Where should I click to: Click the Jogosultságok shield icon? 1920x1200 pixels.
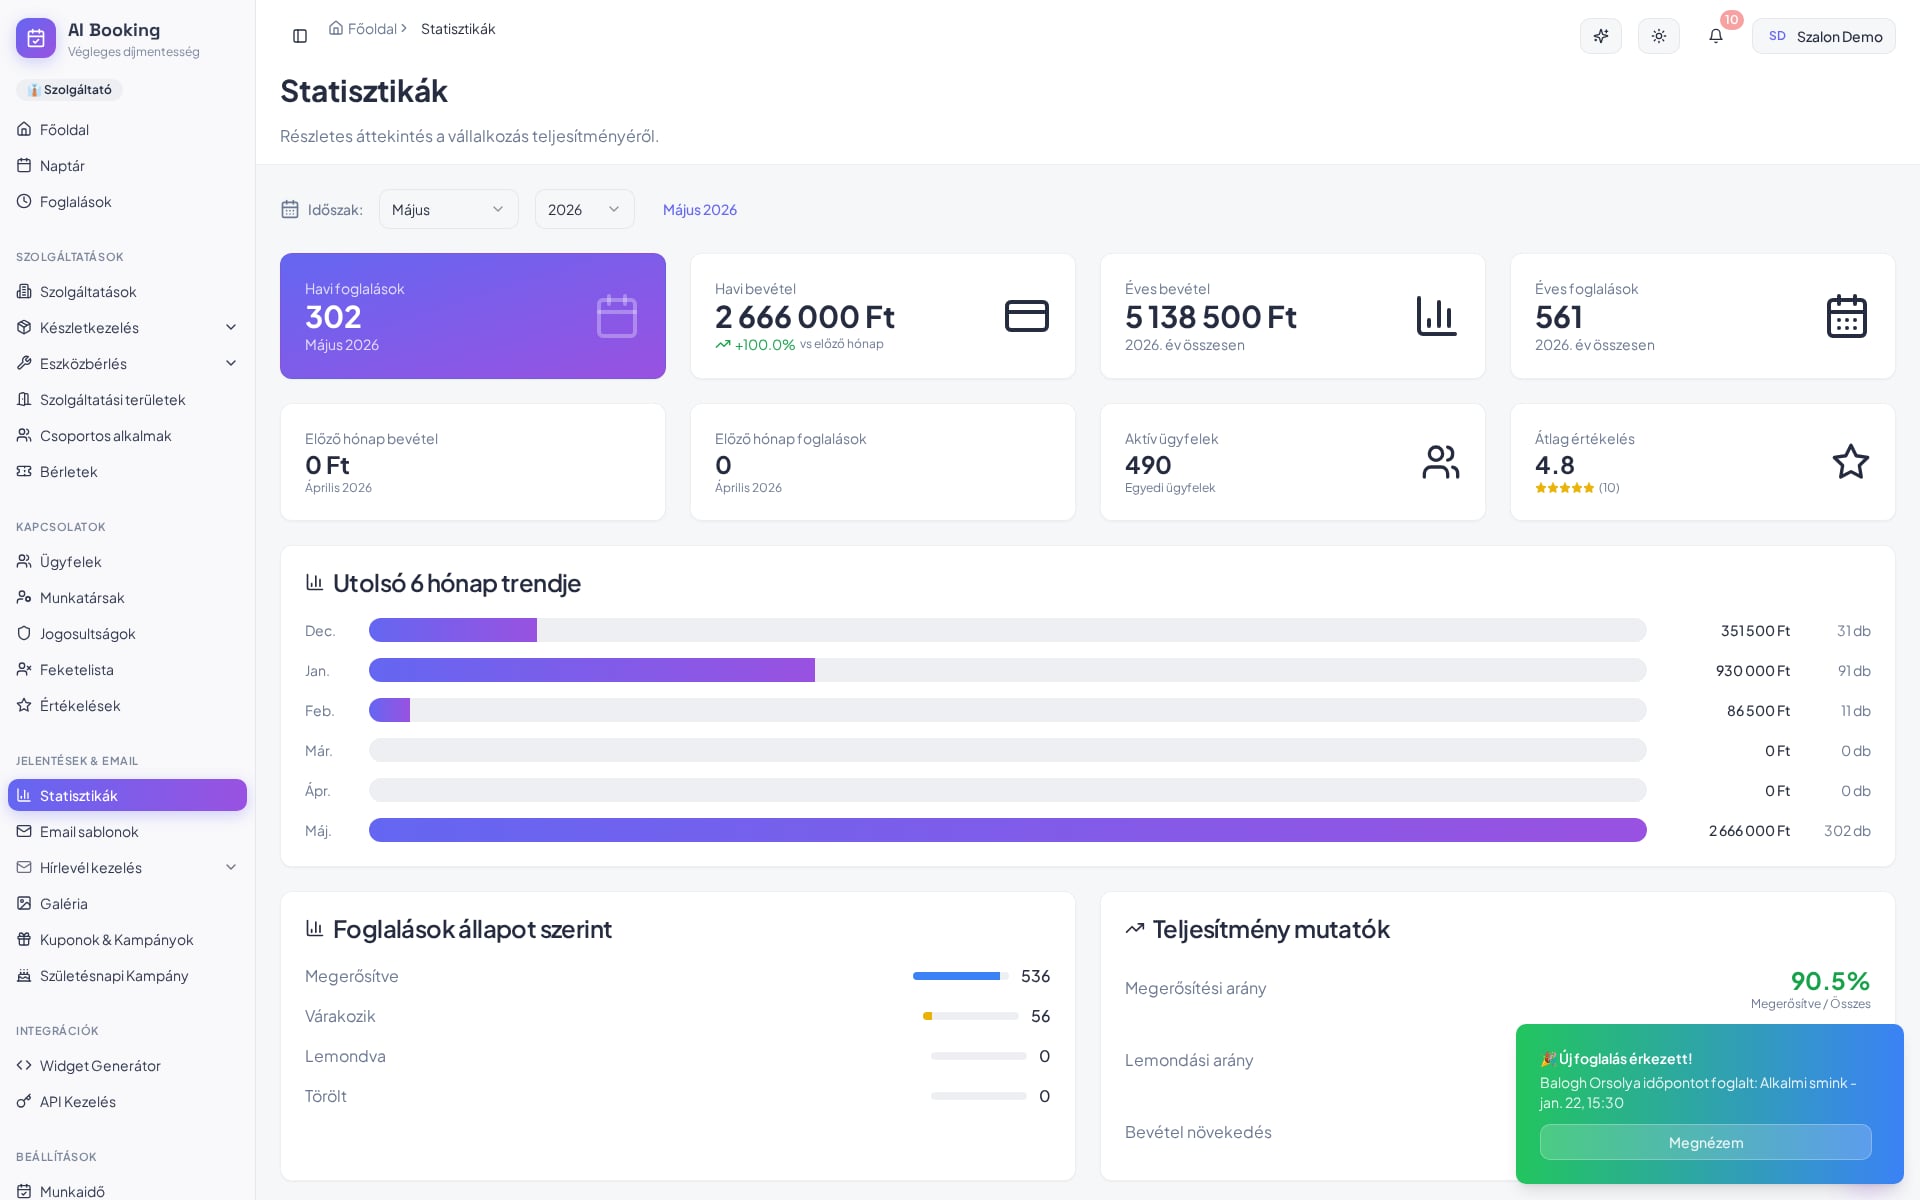tap(24, 633)
